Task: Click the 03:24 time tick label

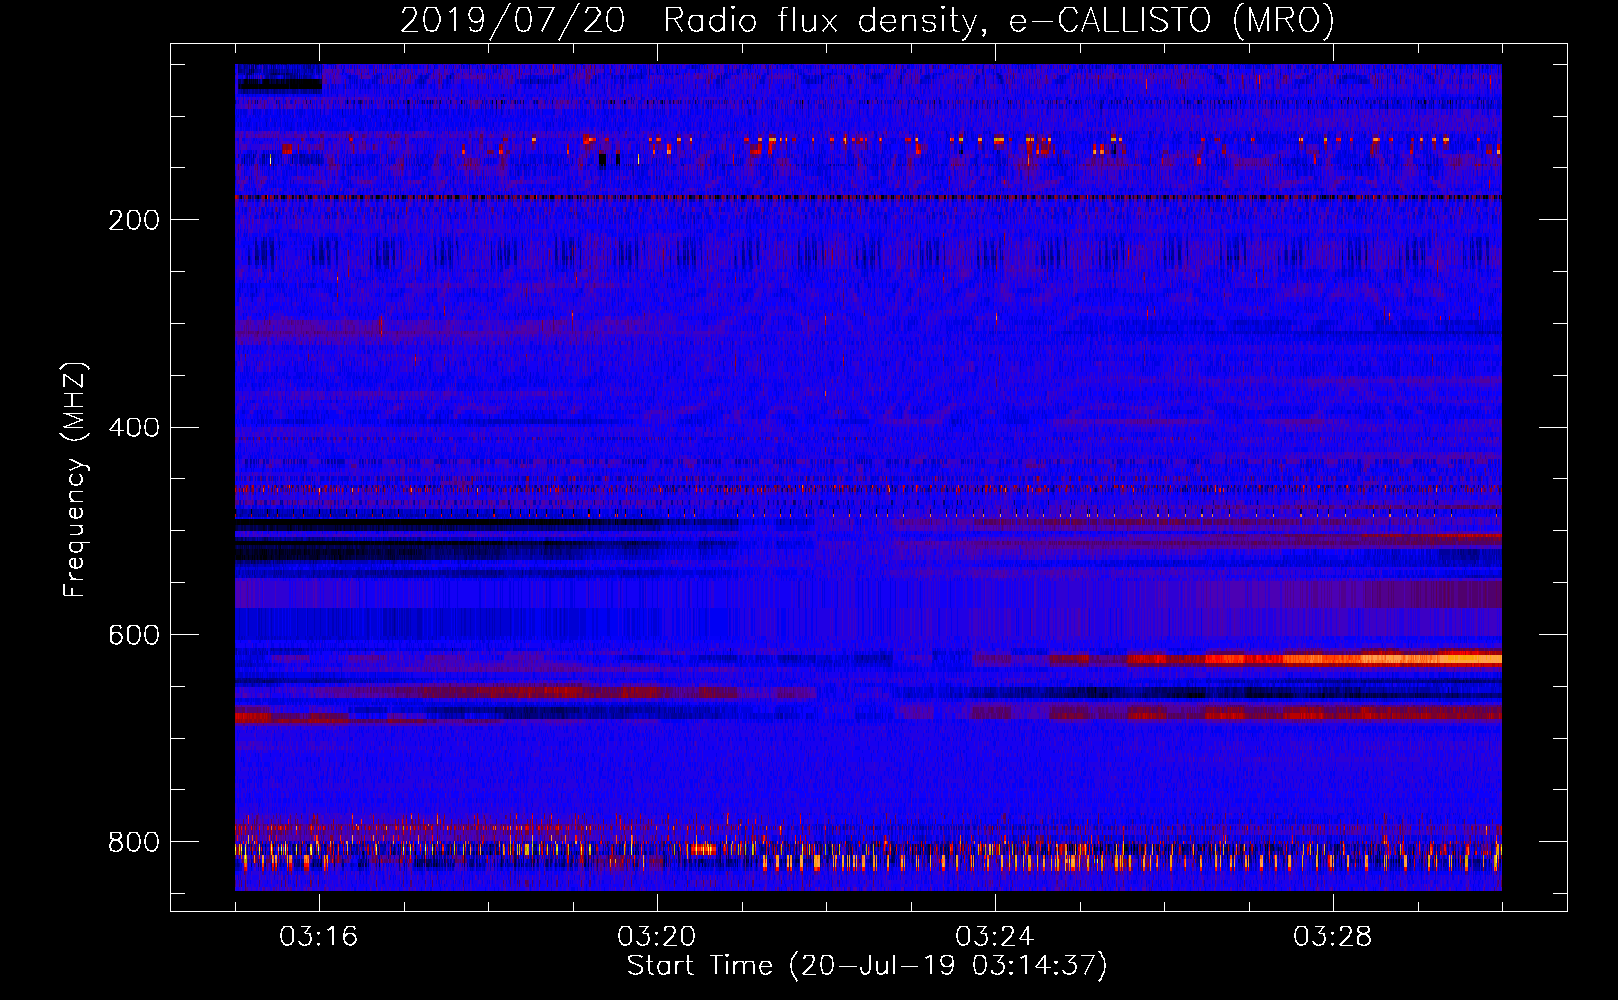Action: (x=994, y=937)
